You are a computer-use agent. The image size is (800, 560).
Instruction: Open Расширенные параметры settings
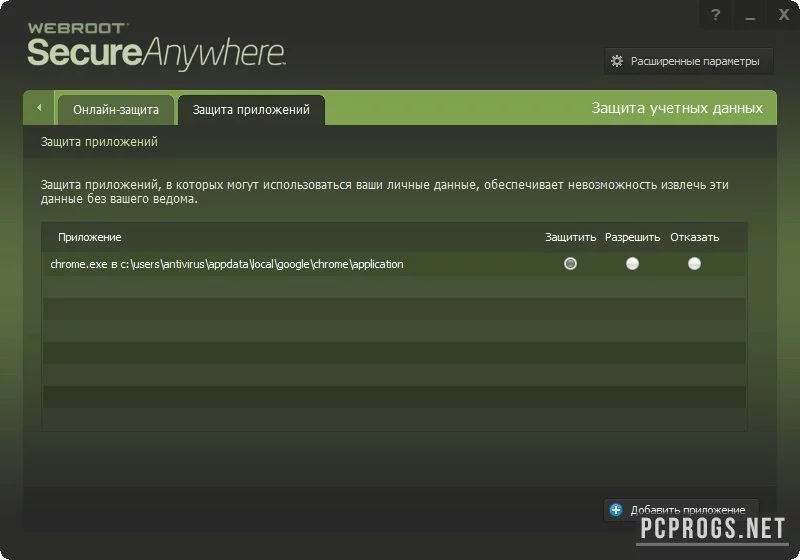[688, 61]
